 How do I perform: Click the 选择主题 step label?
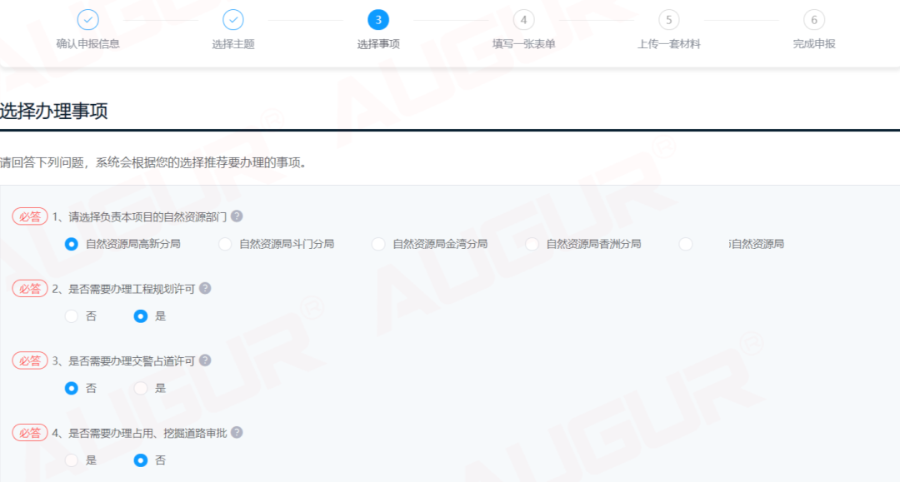pos(233,44)
